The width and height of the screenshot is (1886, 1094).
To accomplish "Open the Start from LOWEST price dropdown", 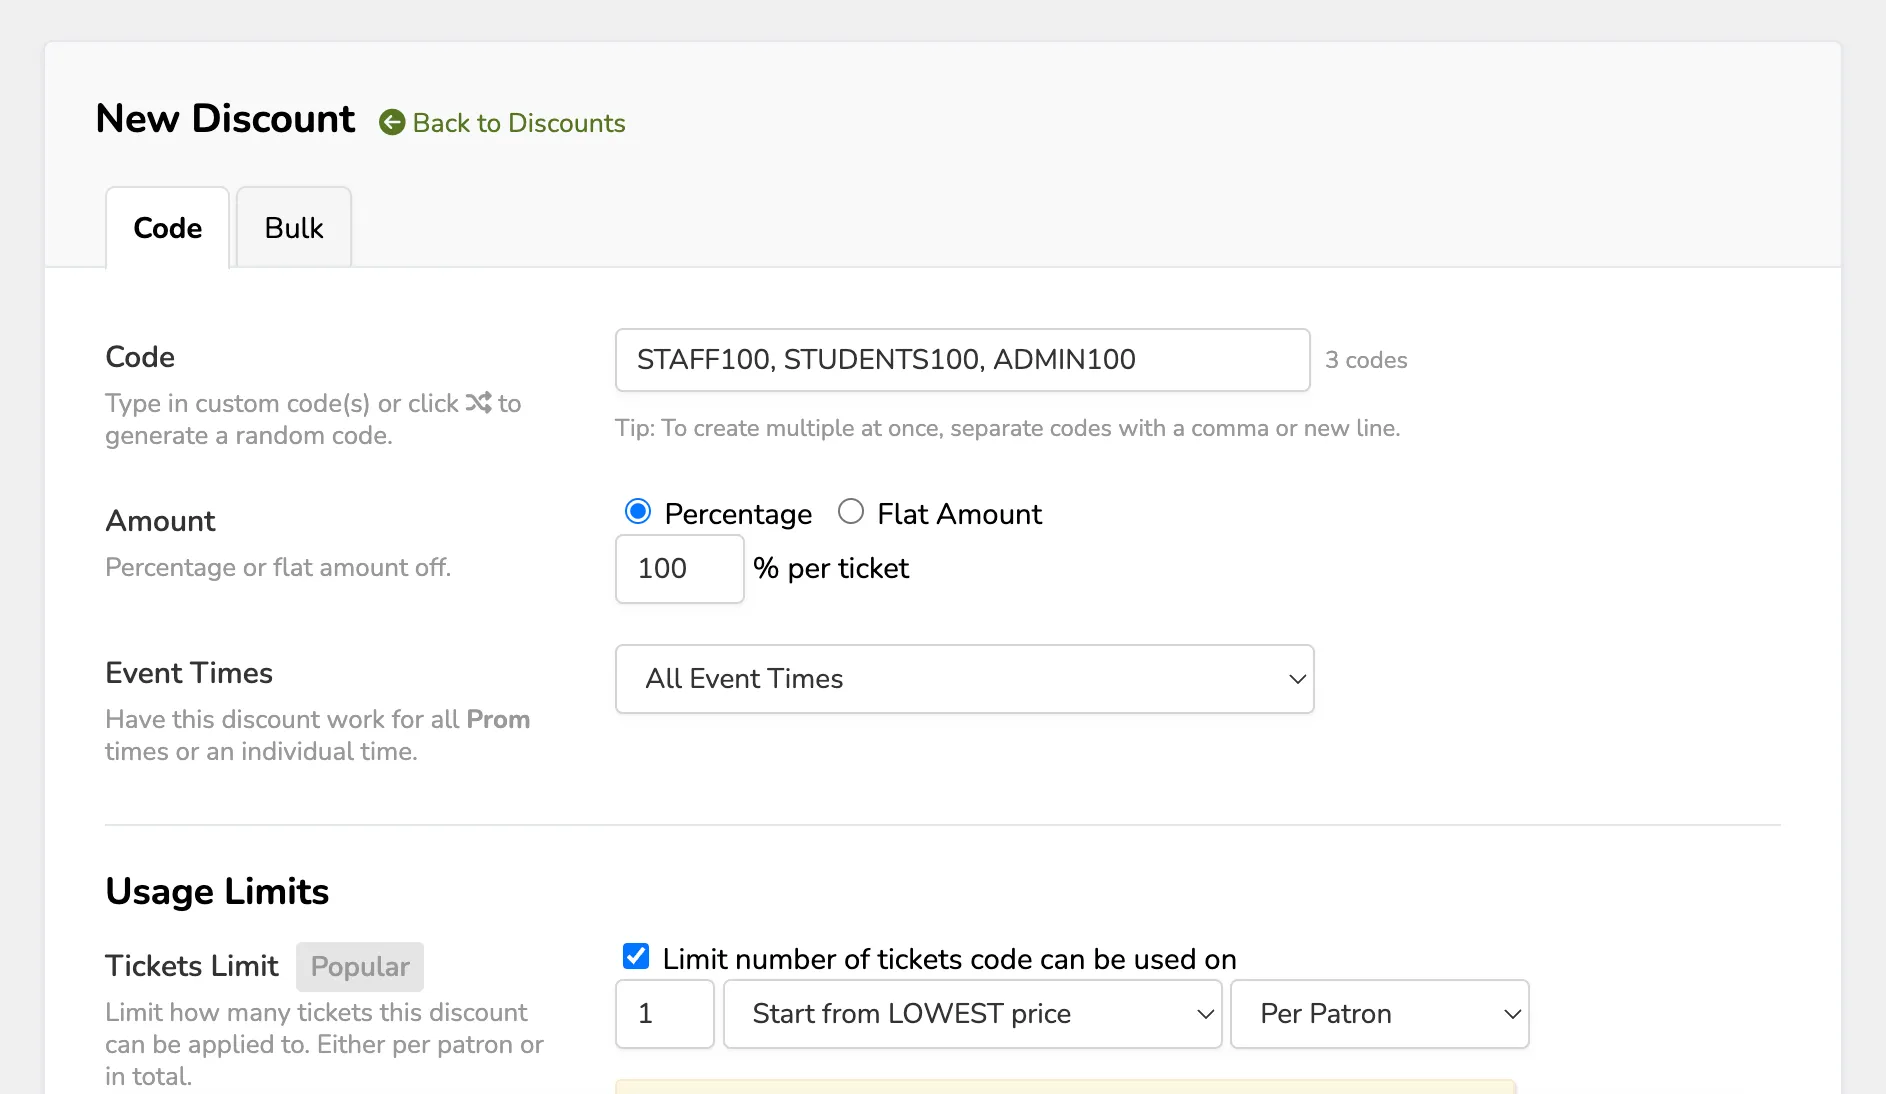I will pos(972,1014).
